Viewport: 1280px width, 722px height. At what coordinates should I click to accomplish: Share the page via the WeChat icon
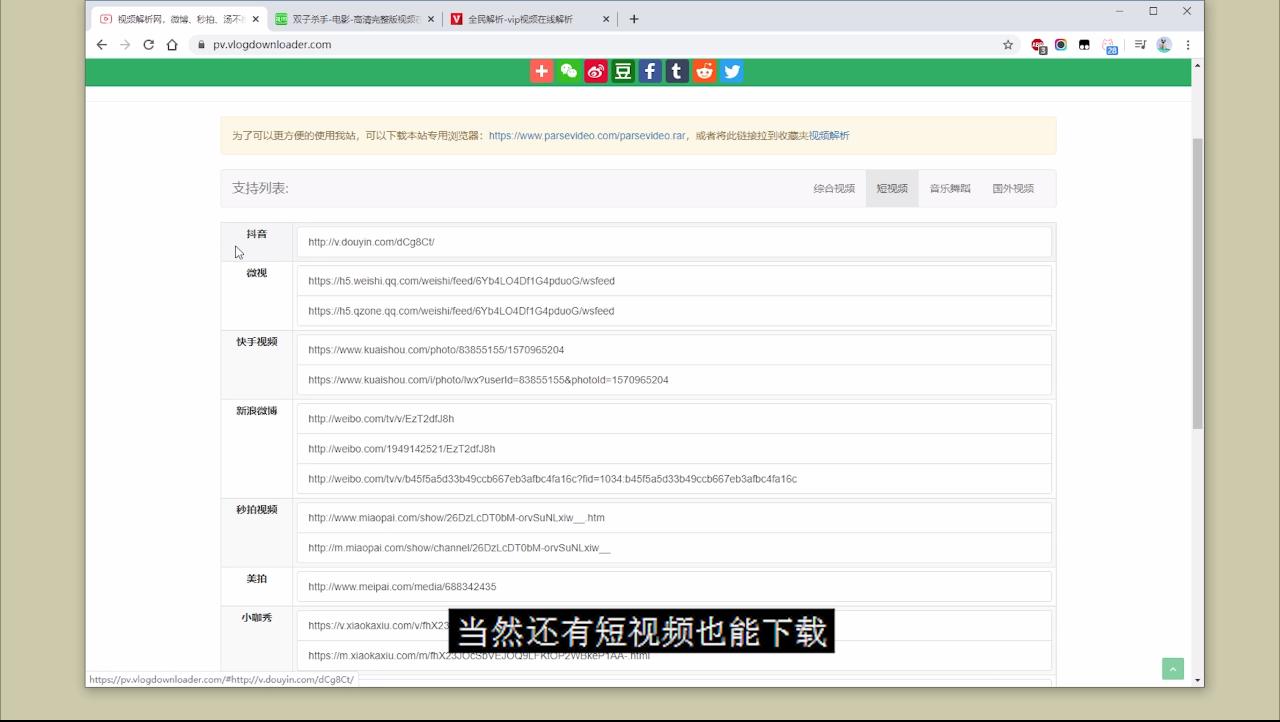[x=568, y=71]
